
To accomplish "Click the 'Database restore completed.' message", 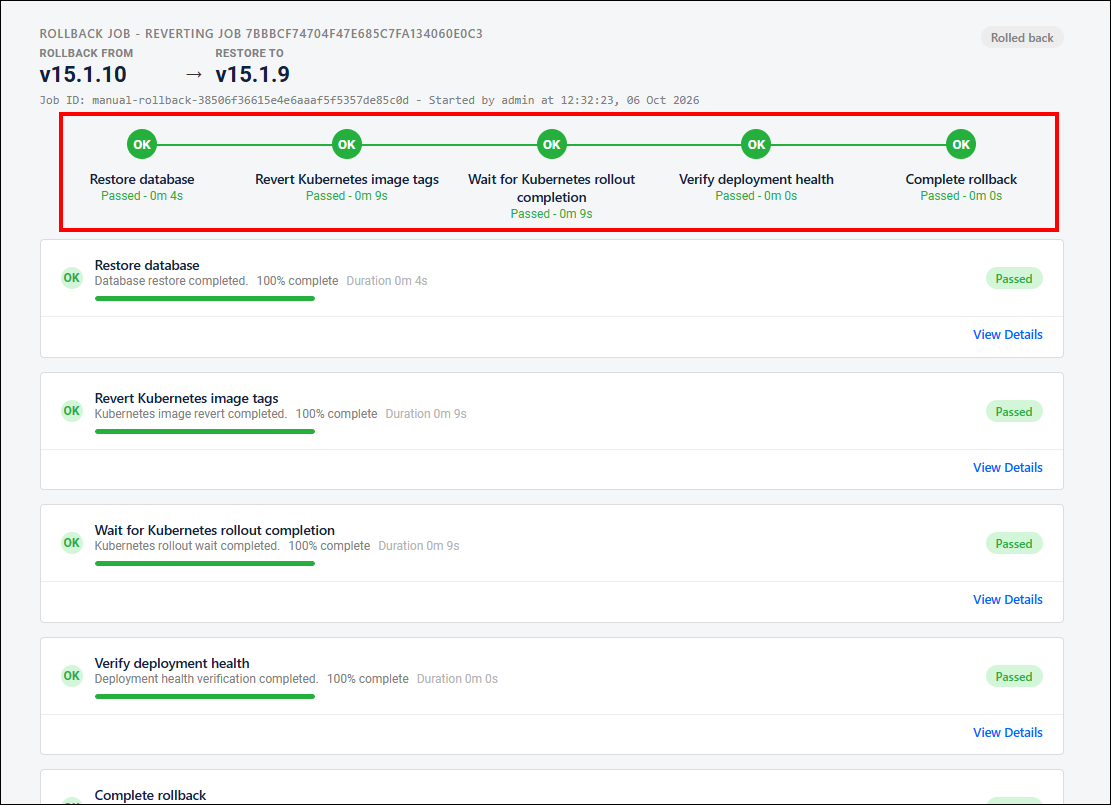I will coord(171,281).
